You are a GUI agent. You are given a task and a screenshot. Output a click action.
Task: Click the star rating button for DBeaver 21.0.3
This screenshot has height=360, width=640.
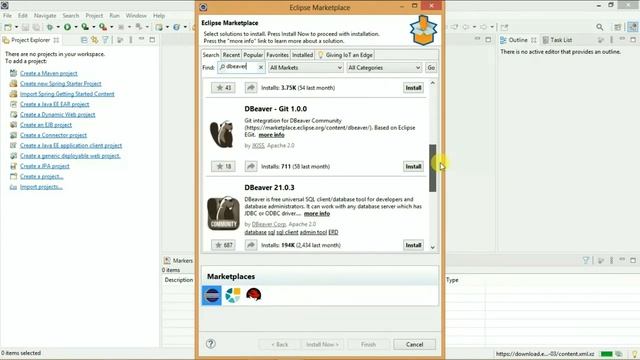pyautogui.click(x=223, y=245)
